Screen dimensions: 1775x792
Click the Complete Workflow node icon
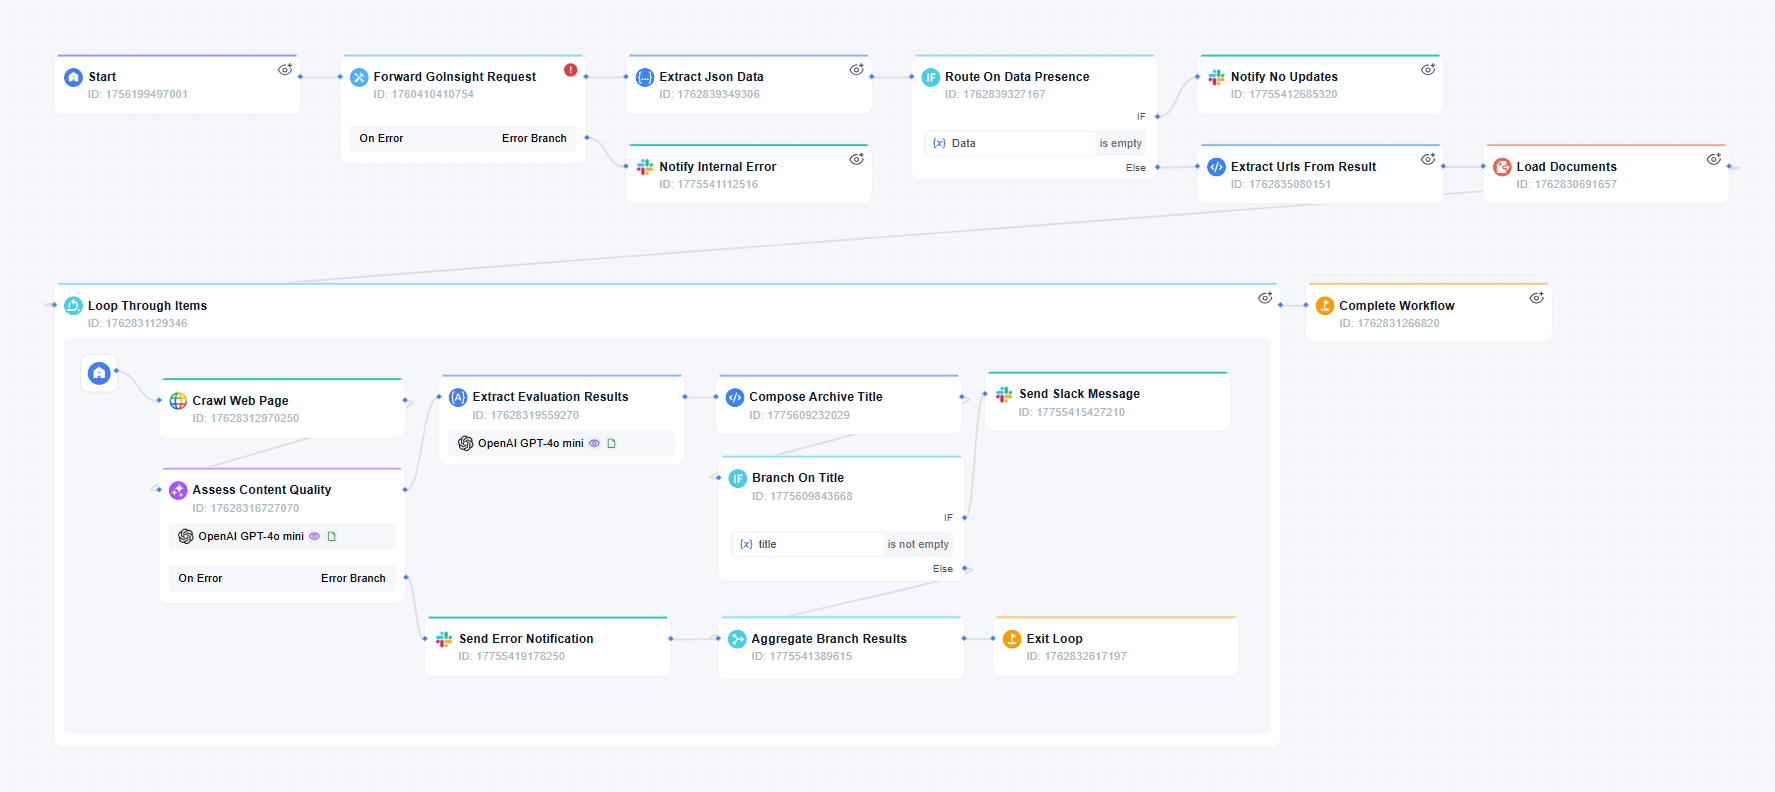(1324, 306)
